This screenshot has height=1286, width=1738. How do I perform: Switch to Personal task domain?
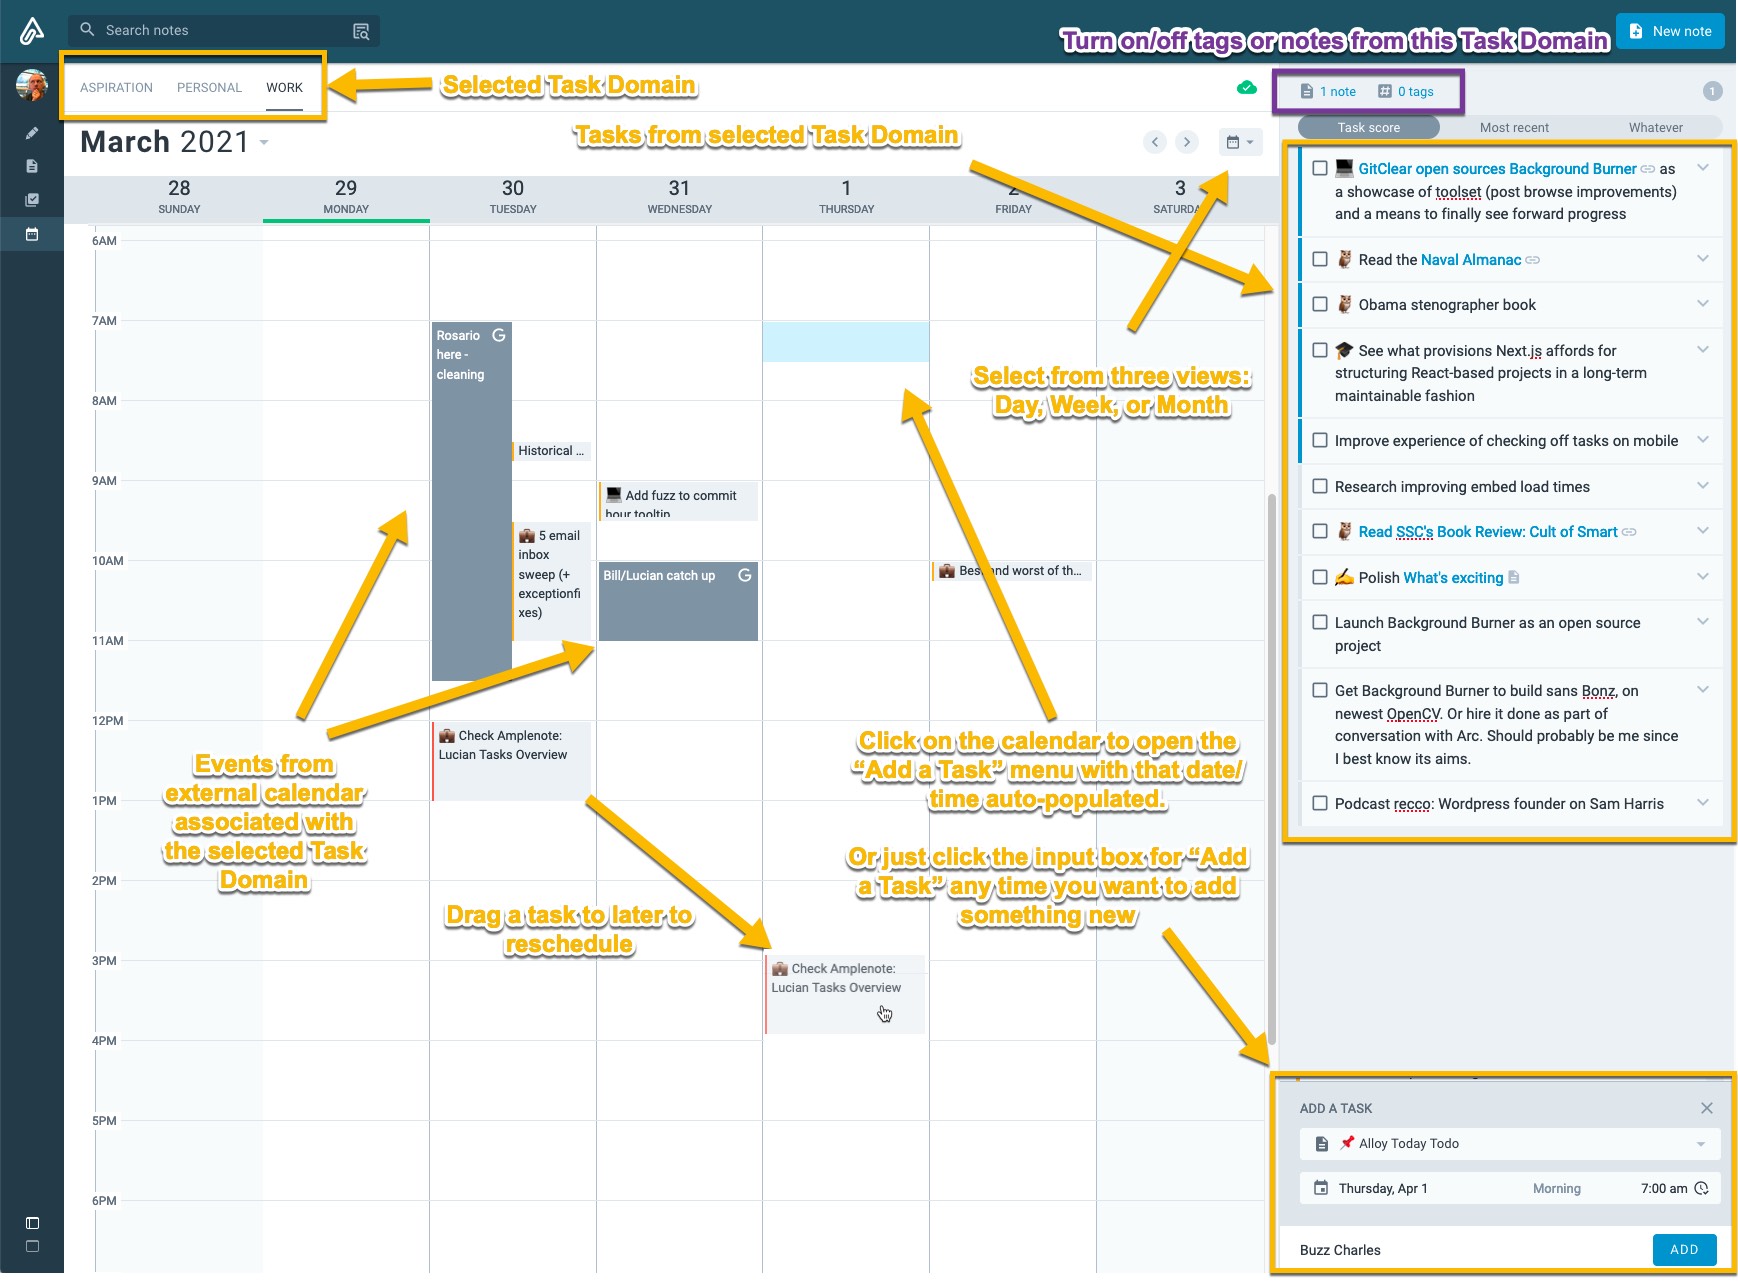click(209, 88)
